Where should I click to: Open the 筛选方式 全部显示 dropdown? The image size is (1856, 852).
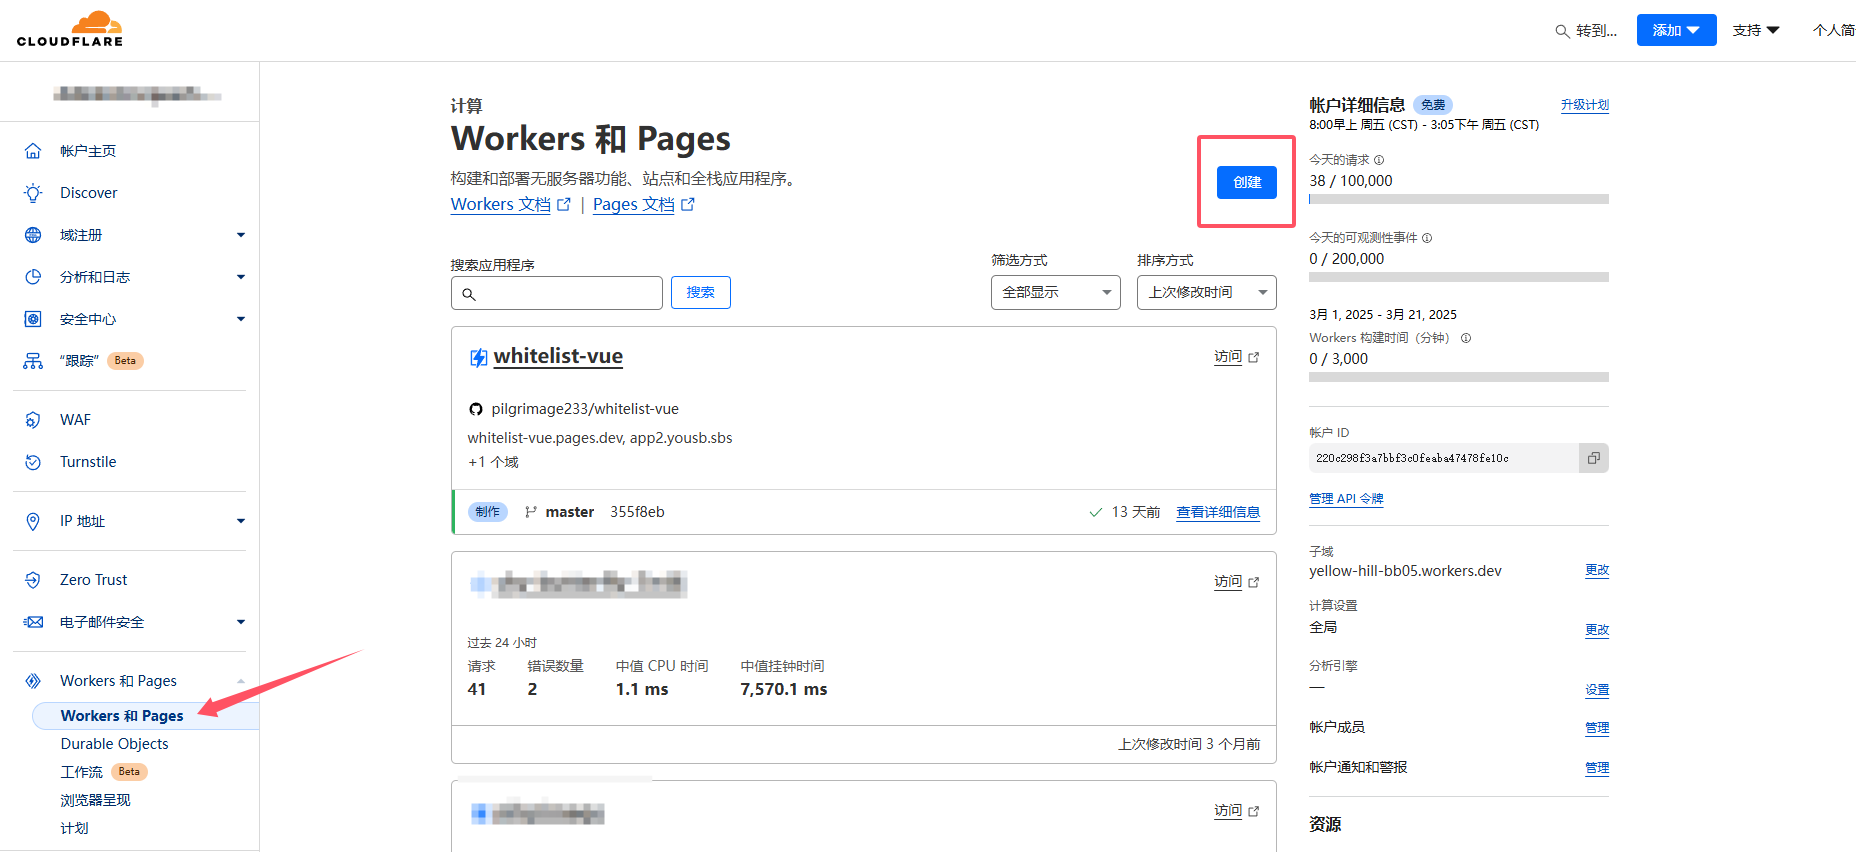click(x=1056, y=292)
